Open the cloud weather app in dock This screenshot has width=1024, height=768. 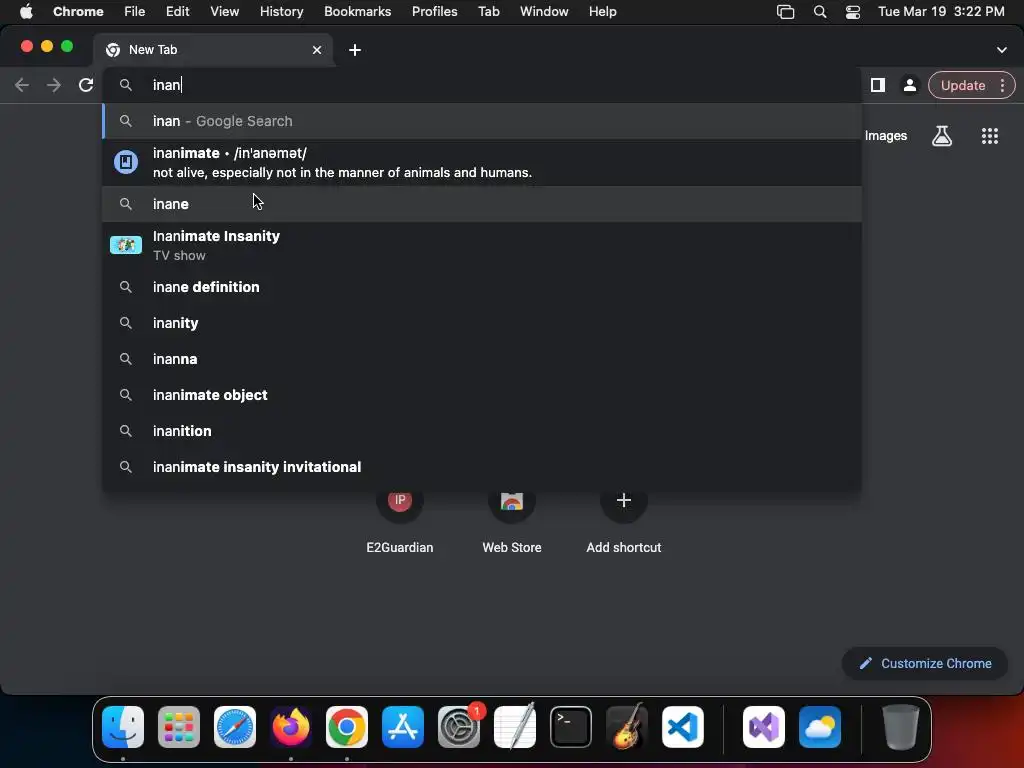tap(820, 727)
